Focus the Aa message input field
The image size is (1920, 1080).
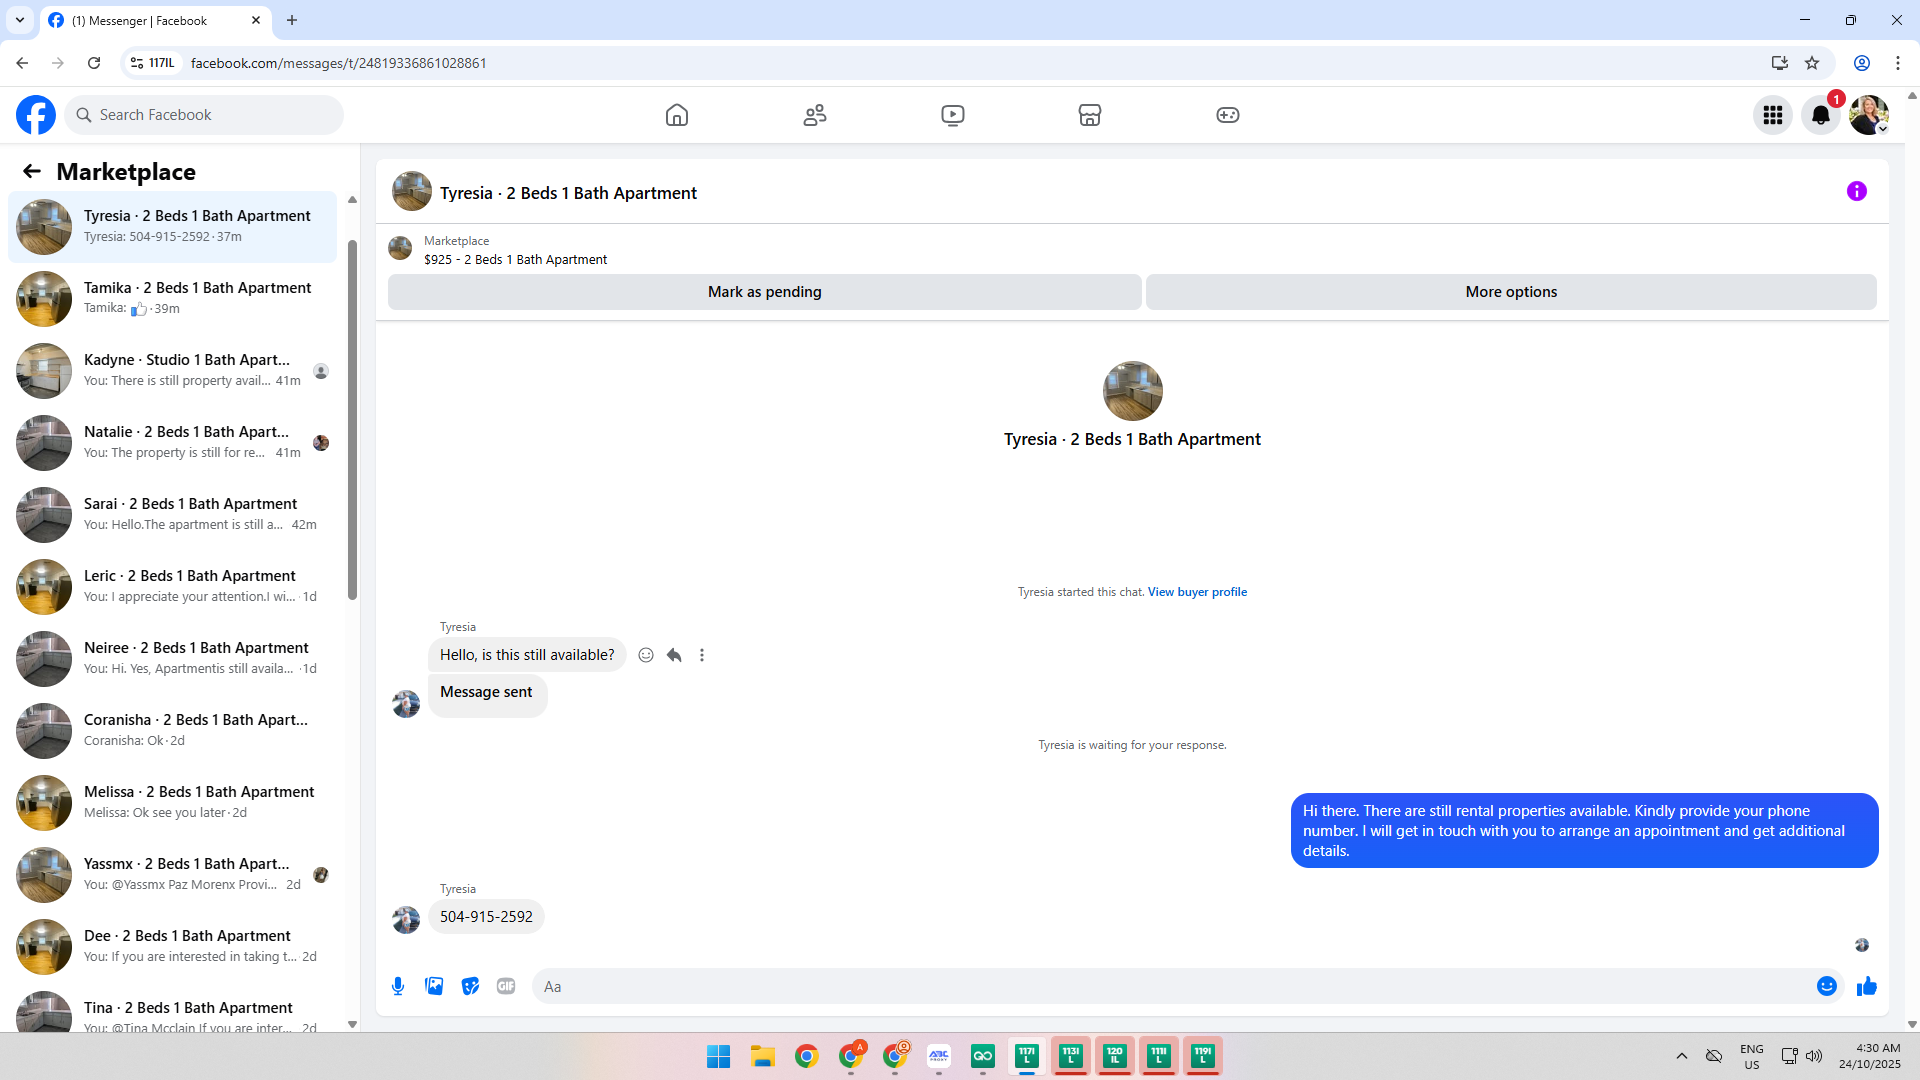point(1175,986)
